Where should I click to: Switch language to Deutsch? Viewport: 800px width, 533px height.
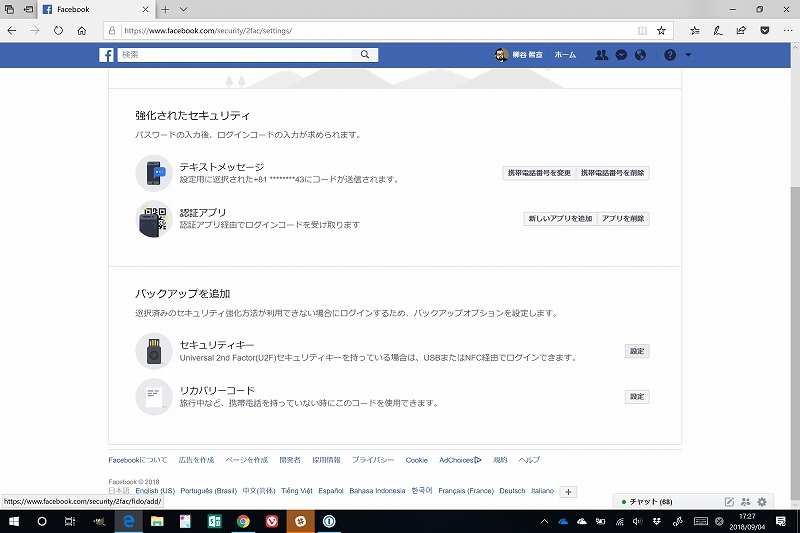[512, 491]
